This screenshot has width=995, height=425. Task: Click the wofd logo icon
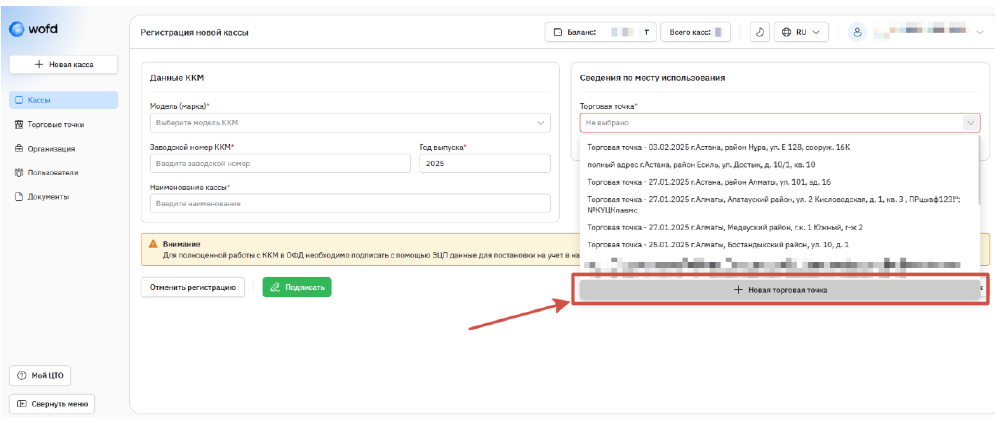[19, 29]
